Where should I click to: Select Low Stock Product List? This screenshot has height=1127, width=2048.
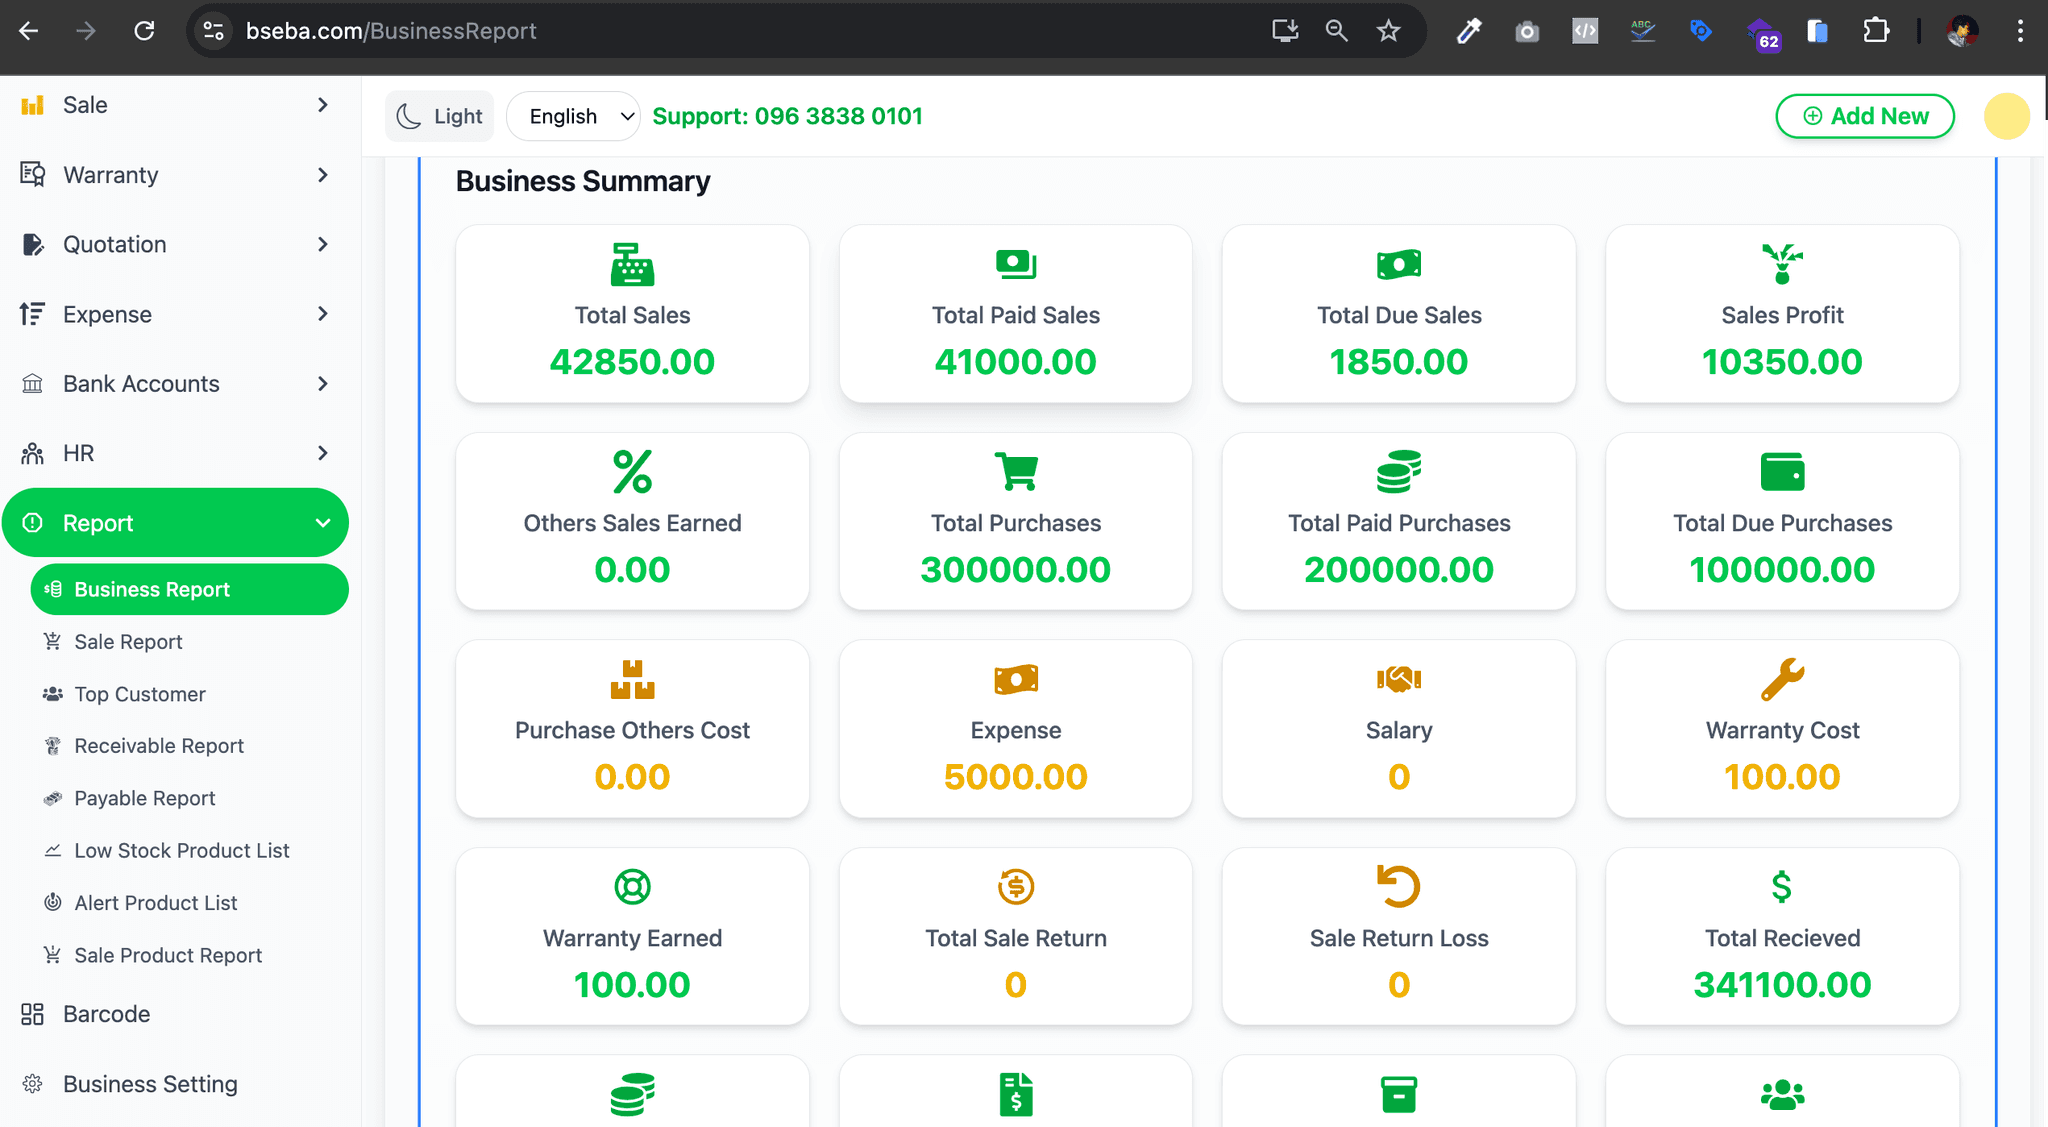pos(181,851)
